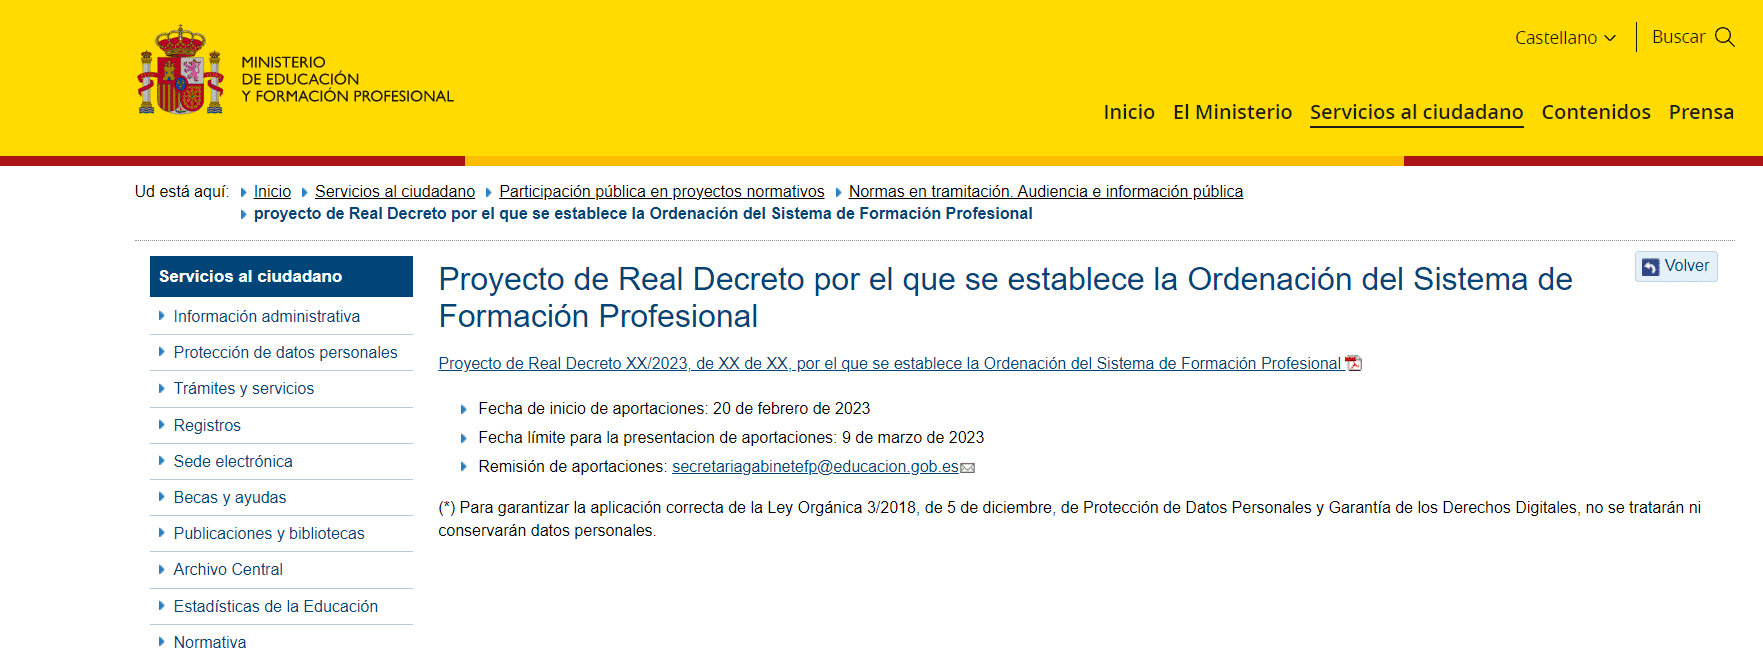1763x648 pixels.
Task: Click the Ministerio de Educación coat of arms logo
Action: point(180,71)
